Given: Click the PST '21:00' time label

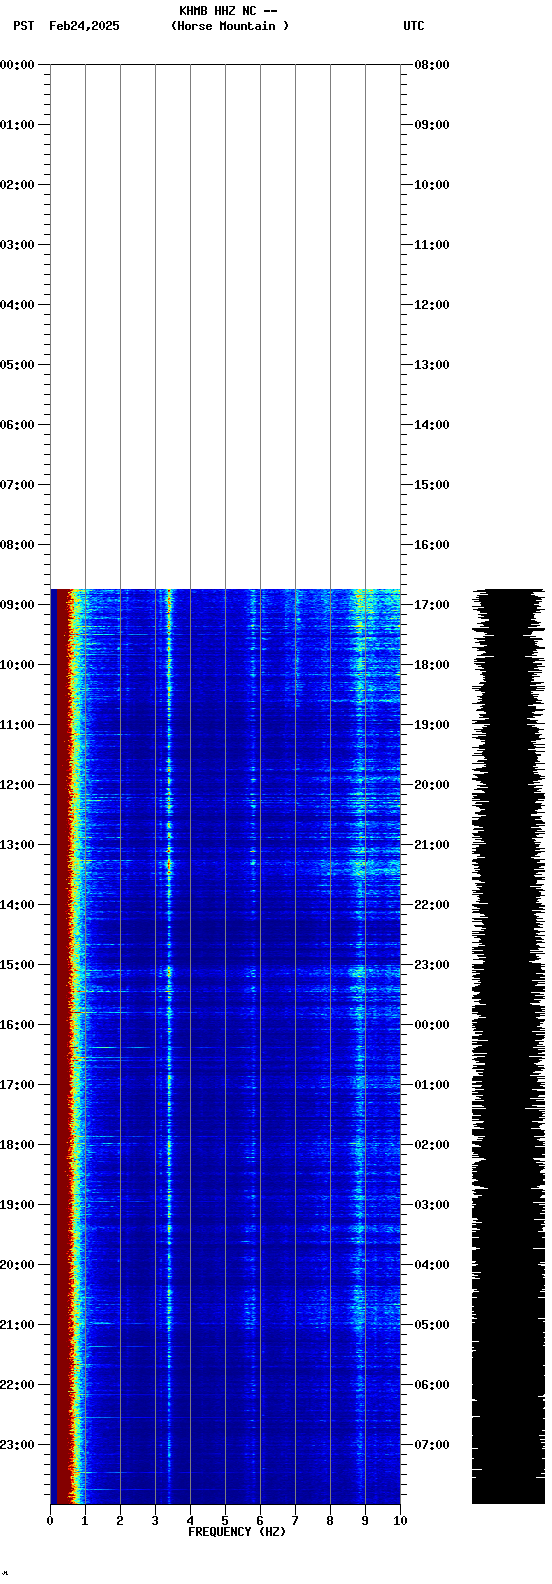Looking at the screenshot, I should tap(17, 1325).
